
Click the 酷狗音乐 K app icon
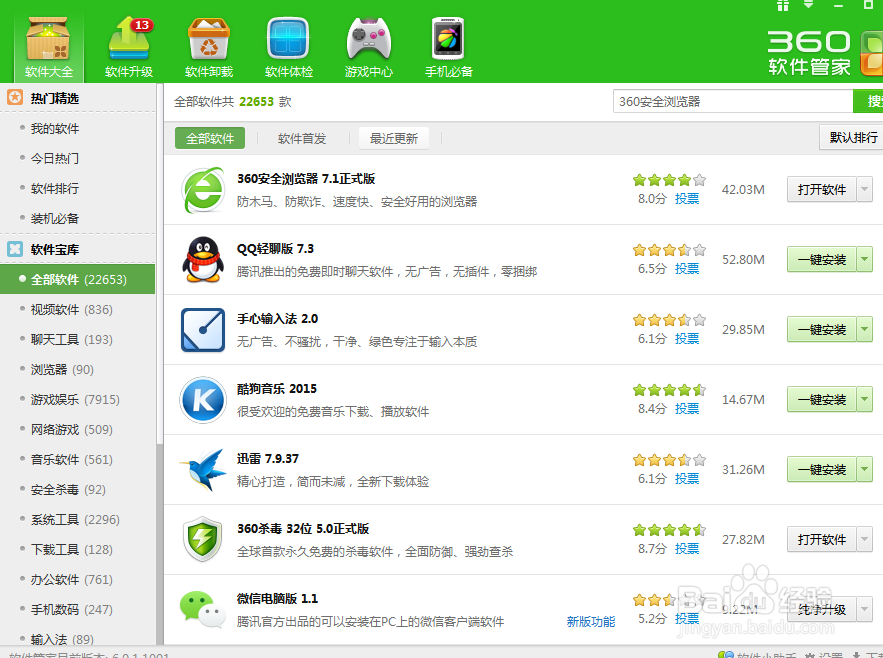tap(203, 399)
